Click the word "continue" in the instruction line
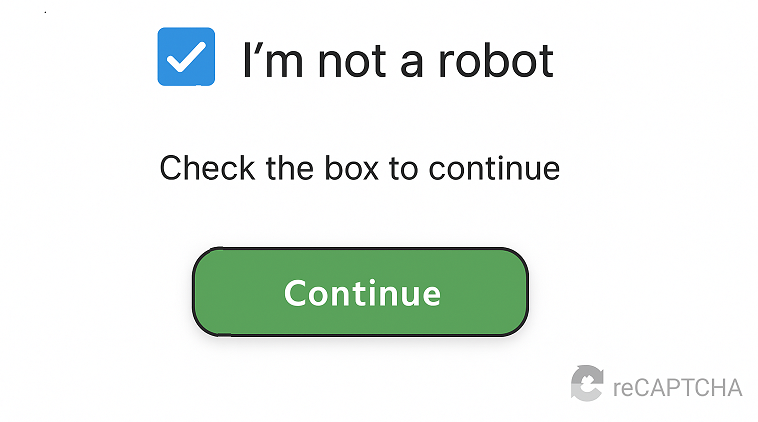 coord(494,169)
